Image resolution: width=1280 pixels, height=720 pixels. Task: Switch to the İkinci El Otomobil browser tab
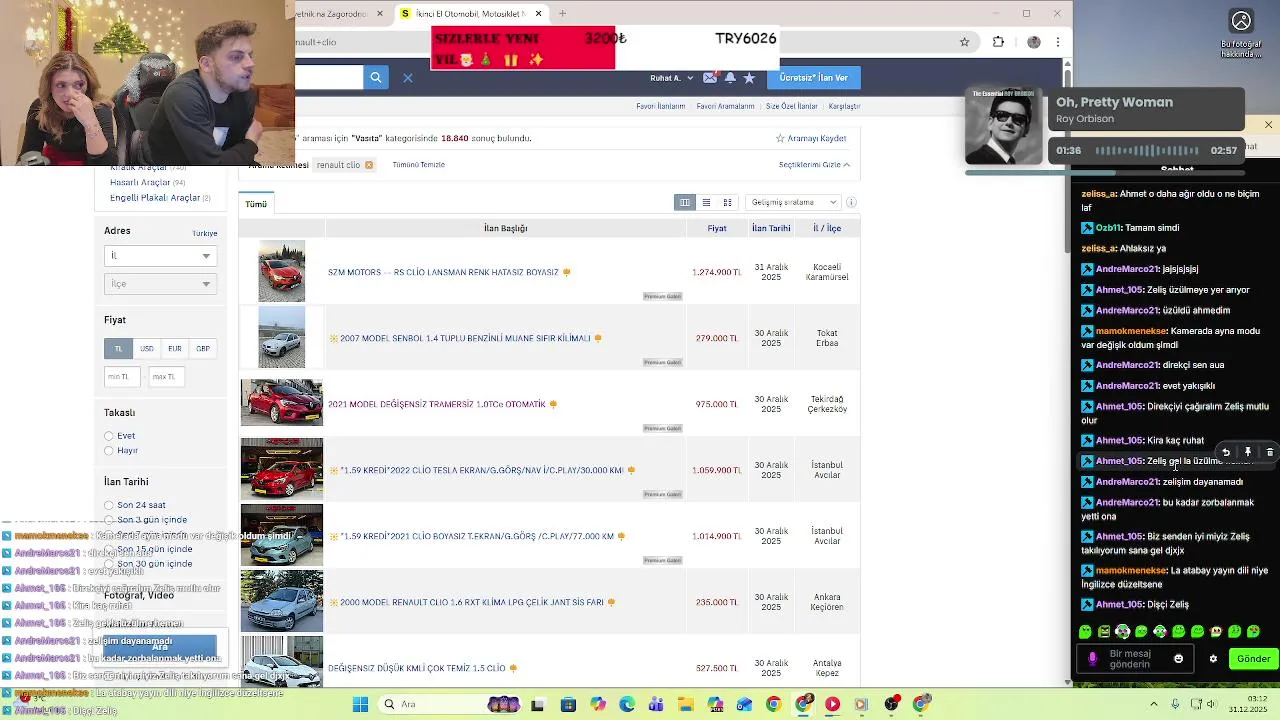point(470,13)
